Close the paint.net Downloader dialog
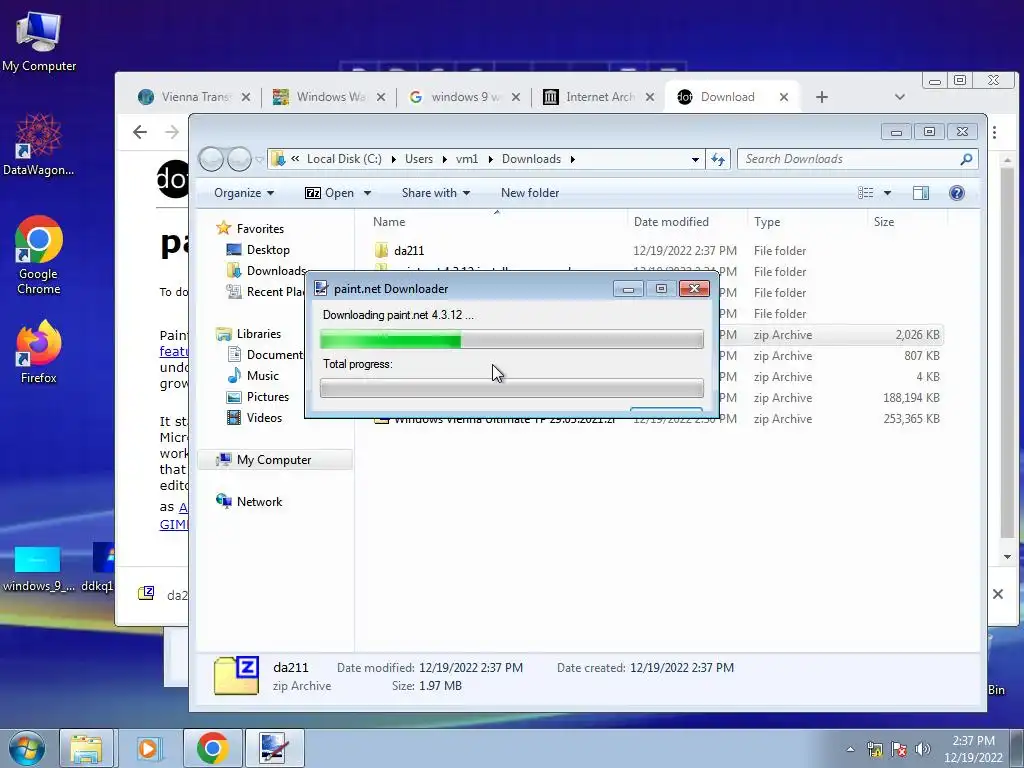This screenshot has width=1024, height=768. 694,289
